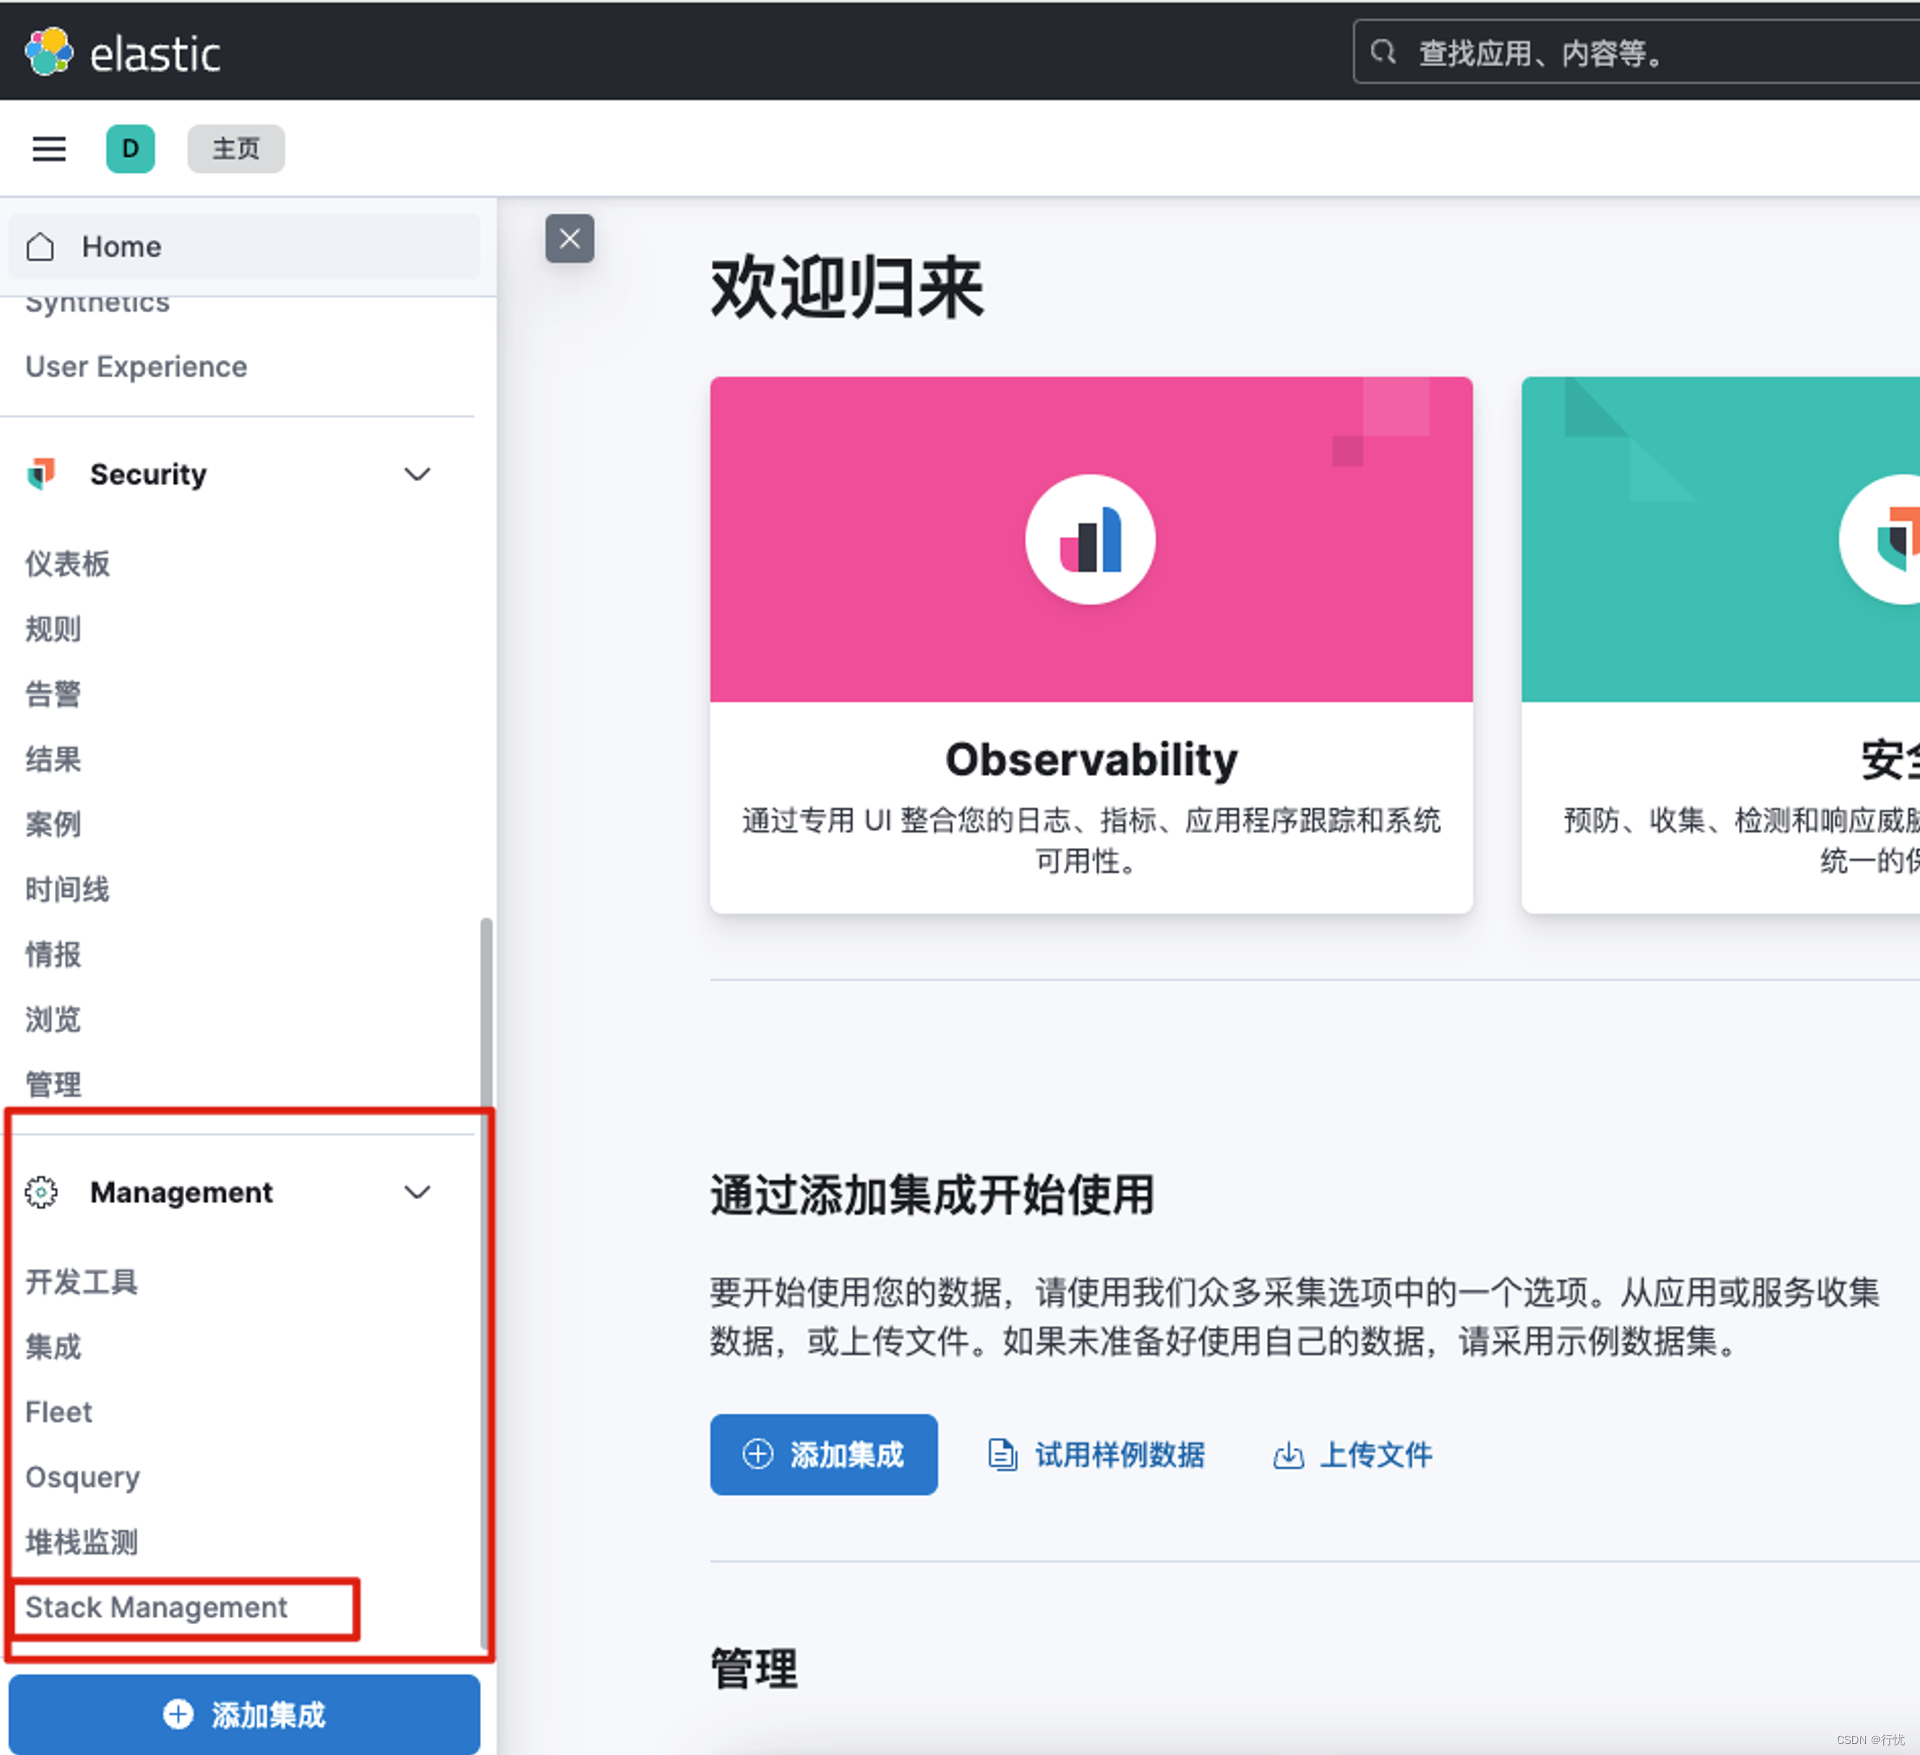
Task: Collapse the Management section chevron
Action: click(x=417, y=1192)
